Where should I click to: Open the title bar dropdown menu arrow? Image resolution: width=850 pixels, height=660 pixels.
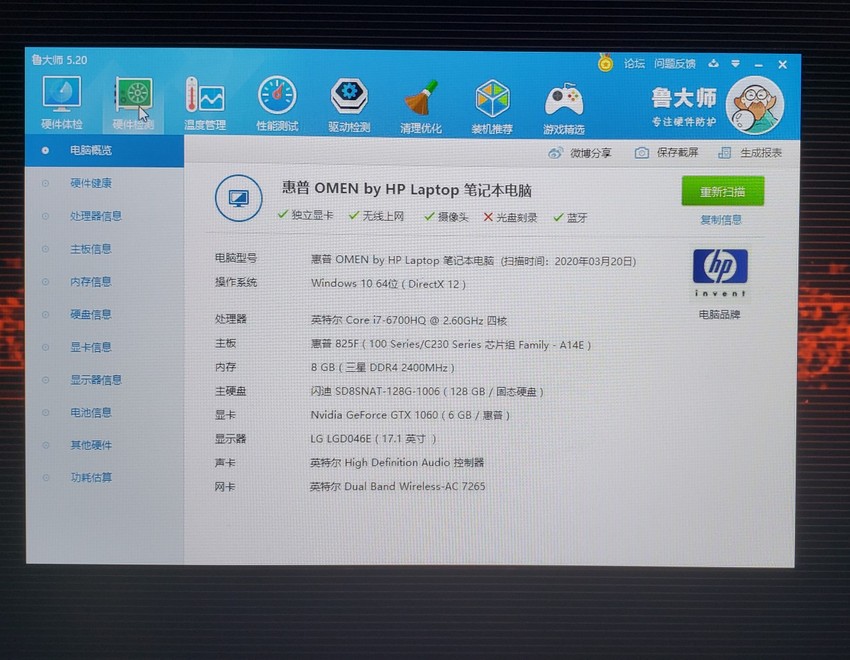coord(736,64)
